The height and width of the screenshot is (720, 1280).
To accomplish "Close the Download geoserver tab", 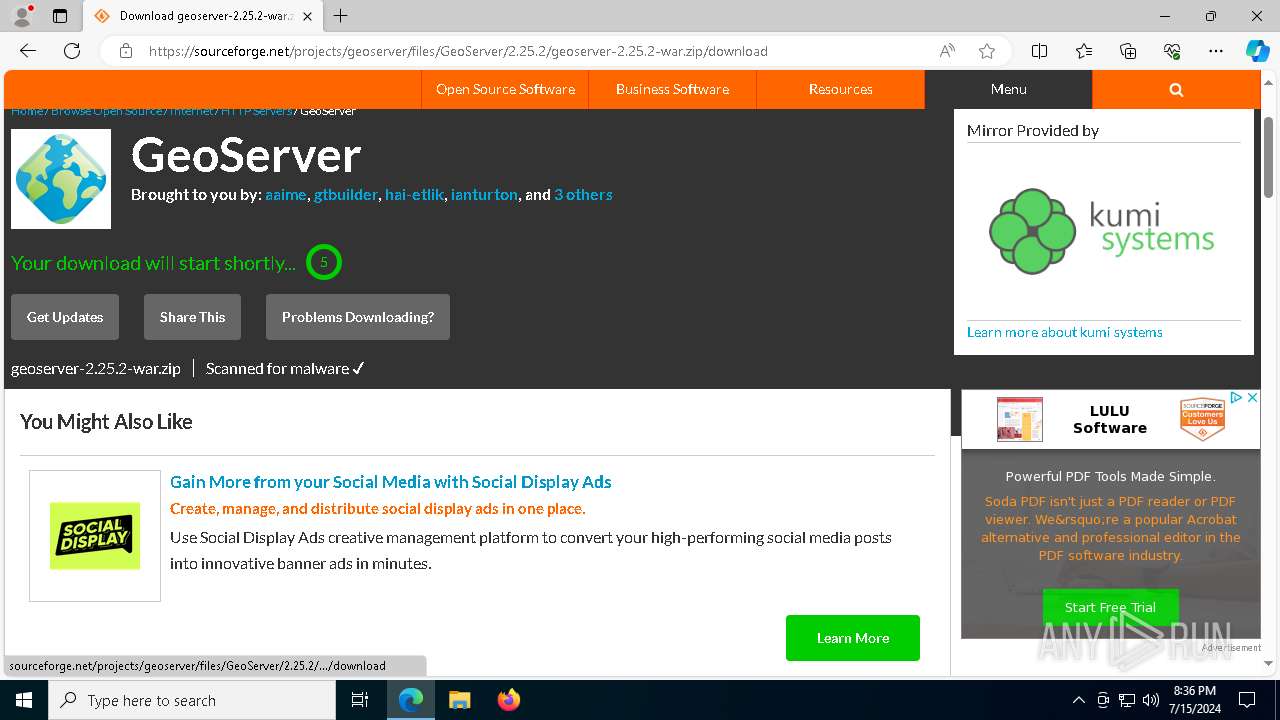I will (307, 16).
